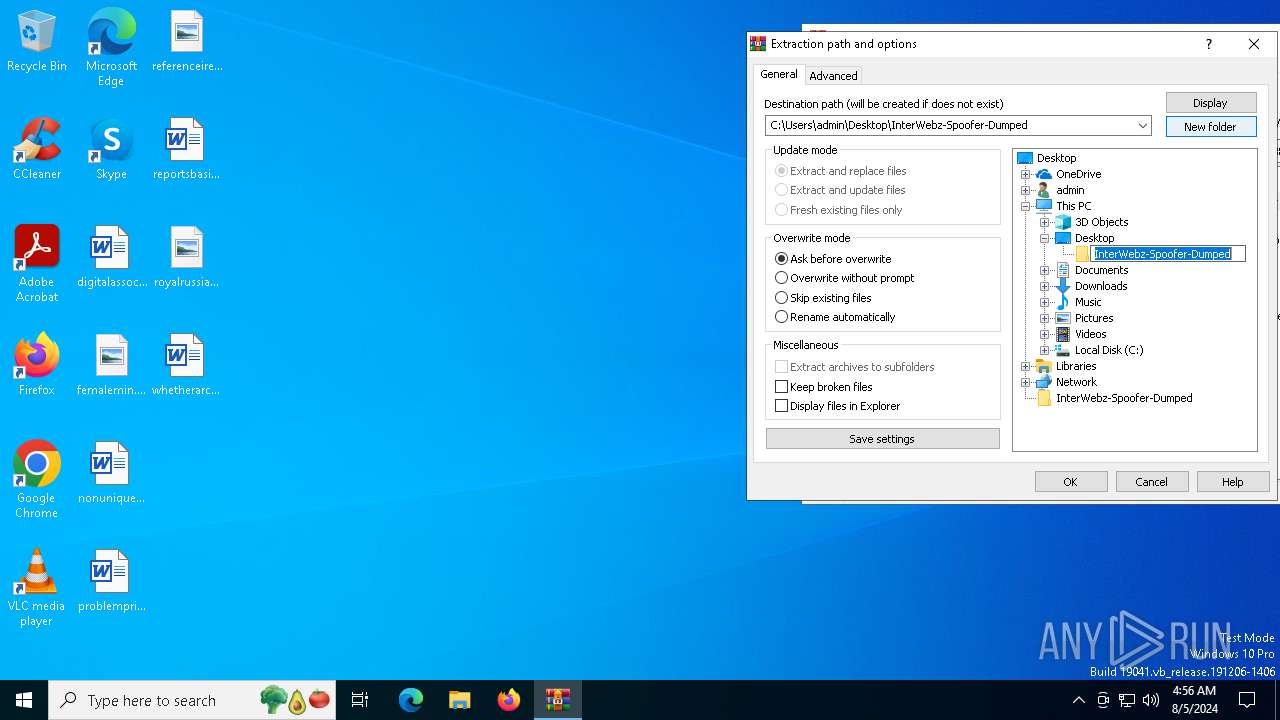Expand OneDrive node in folder tree
Screen dimensions: 1280x720
(x=1025, y=174)
